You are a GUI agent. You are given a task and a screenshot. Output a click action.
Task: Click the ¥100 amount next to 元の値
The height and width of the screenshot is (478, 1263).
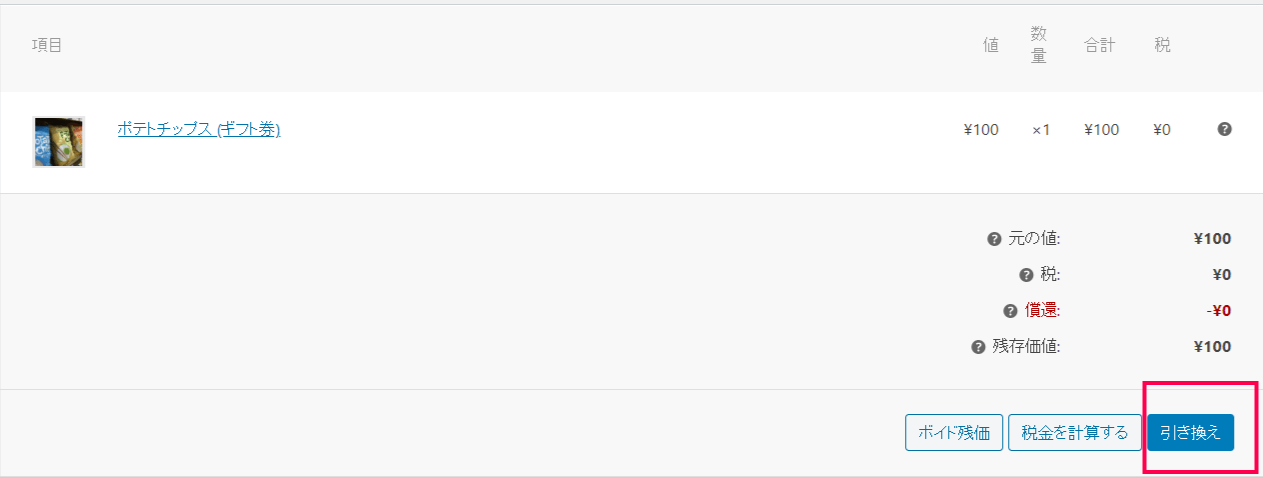pos(1212,239)
